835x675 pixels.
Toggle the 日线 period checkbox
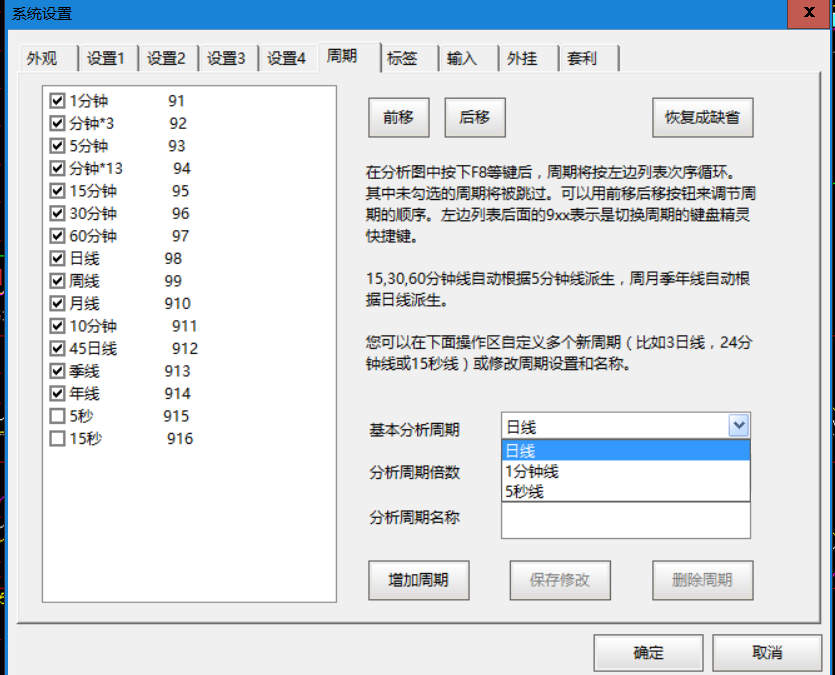pos(57,259)
